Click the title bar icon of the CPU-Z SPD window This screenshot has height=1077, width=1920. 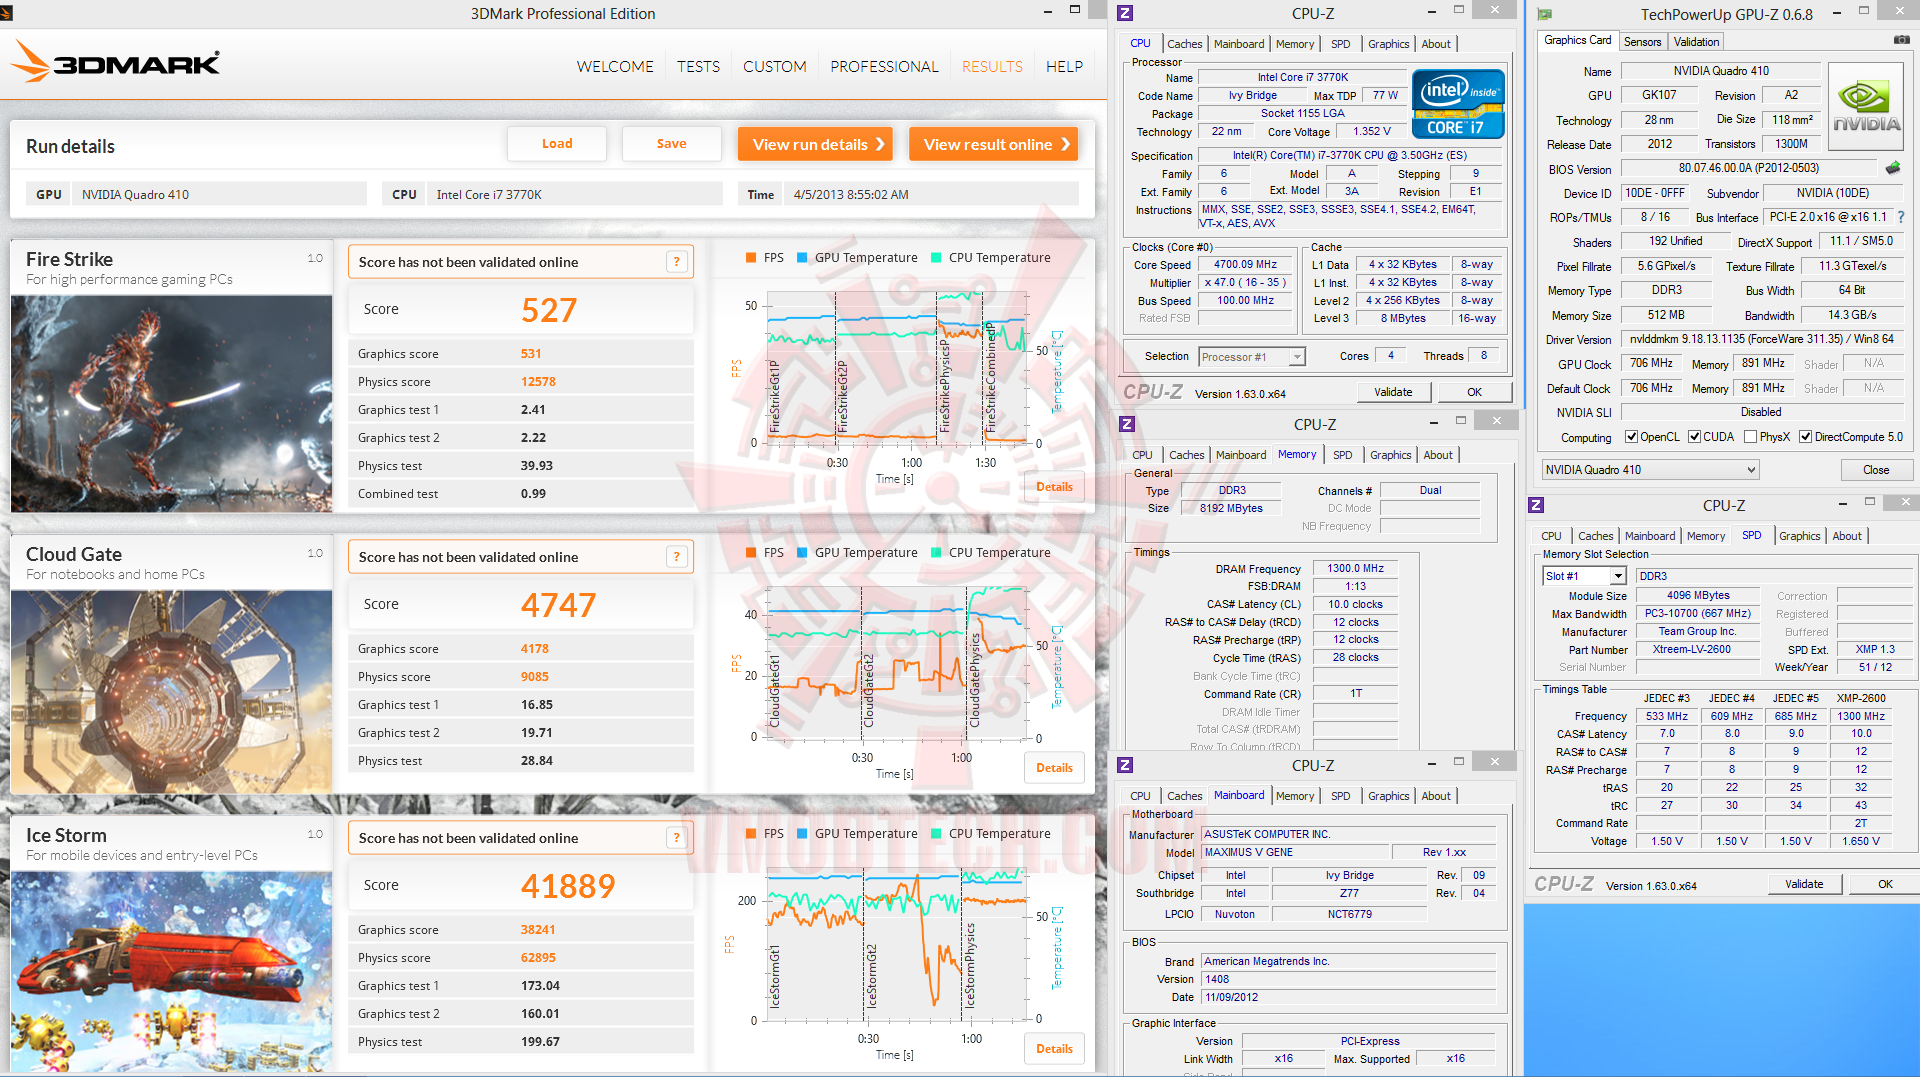[x=1536, y=505]
